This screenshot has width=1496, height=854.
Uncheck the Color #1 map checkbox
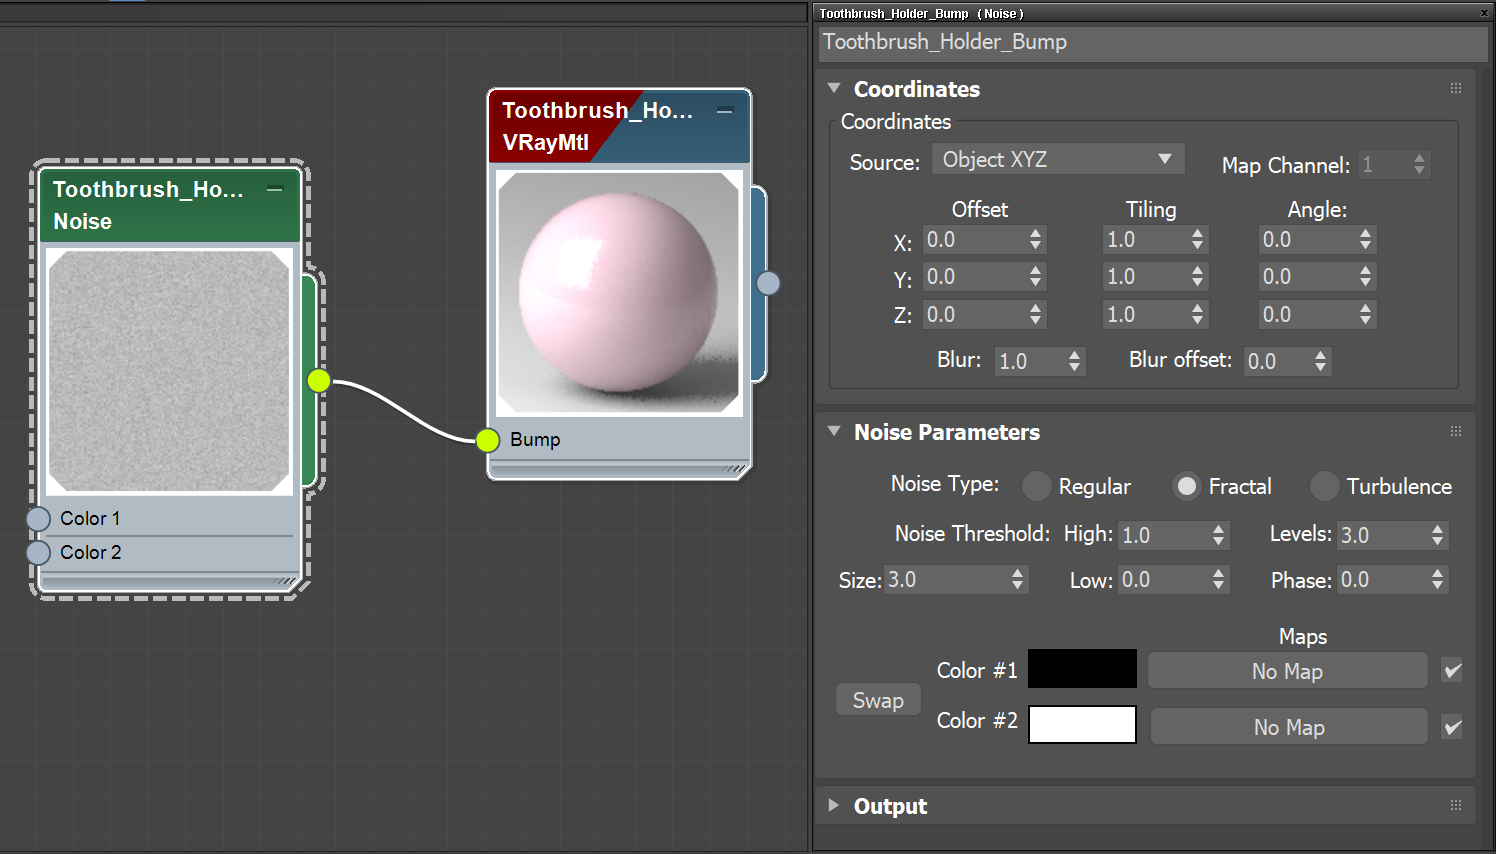pos(1451,671)
